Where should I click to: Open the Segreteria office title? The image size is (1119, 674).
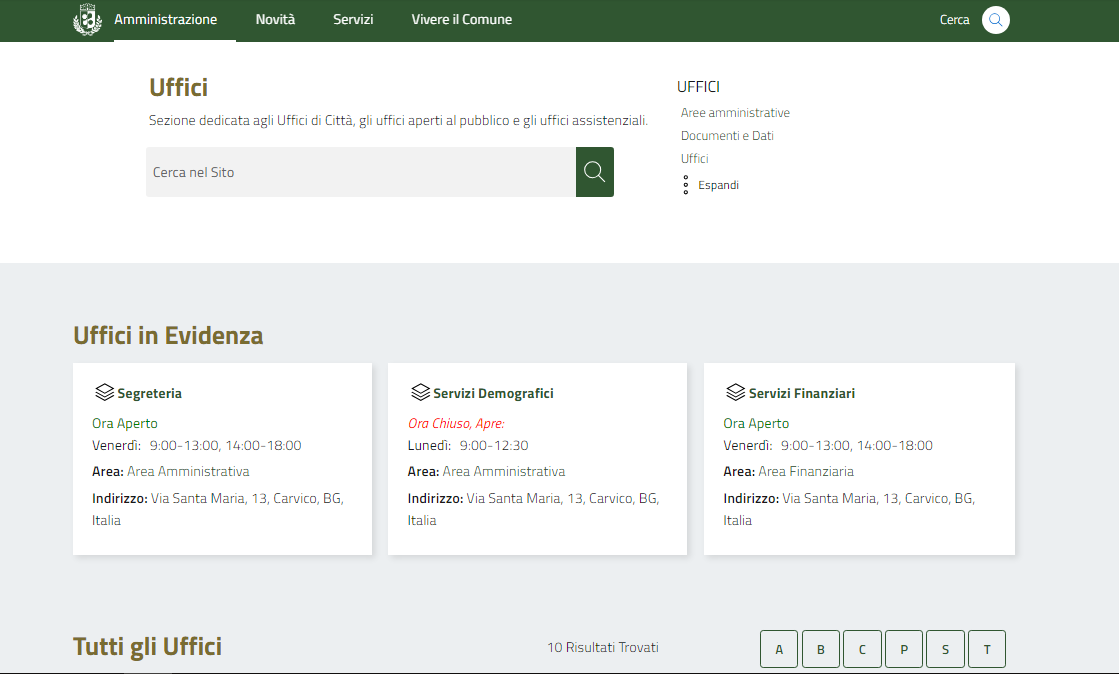149,393
